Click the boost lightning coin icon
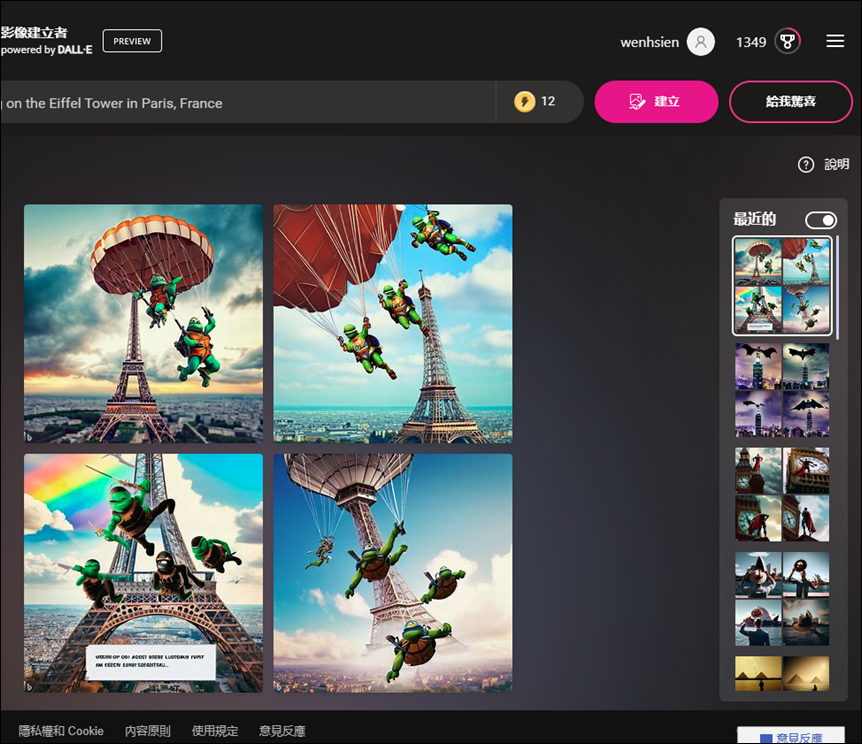The width and height of the screenshot is (862, 744). tap(524, 102)
